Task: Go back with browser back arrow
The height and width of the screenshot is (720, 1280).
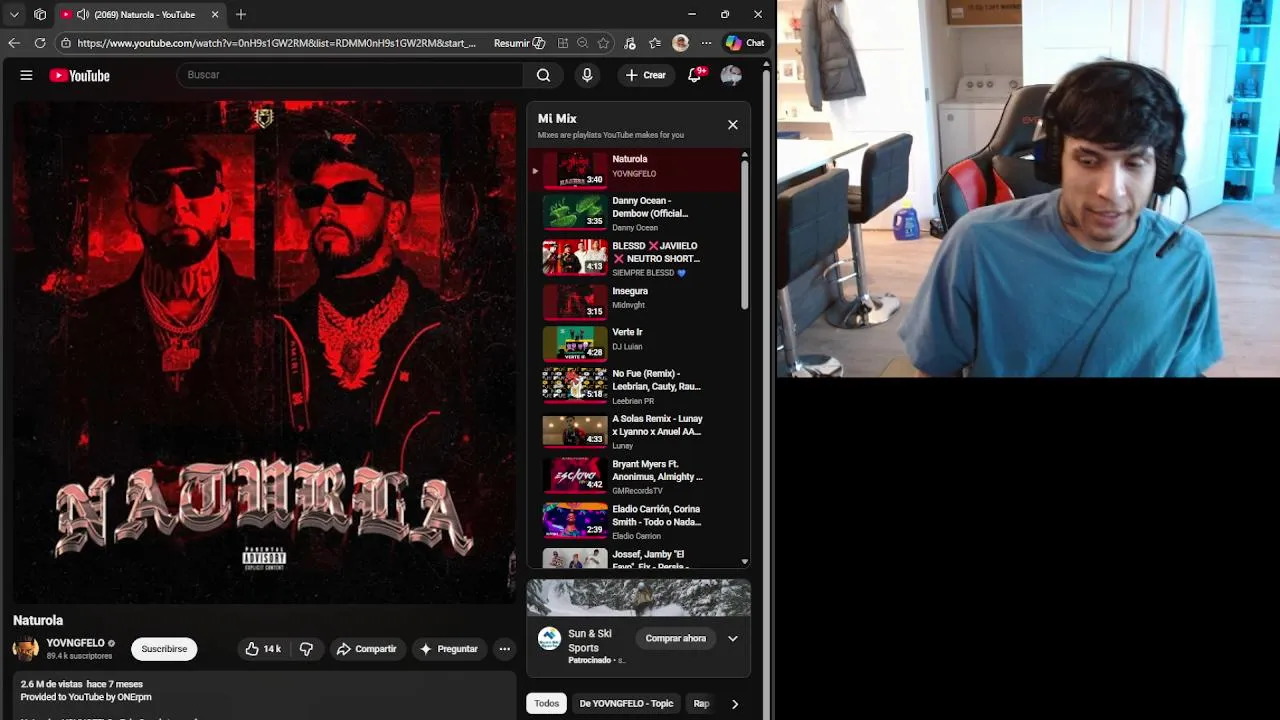Action: tap(14, 43)
